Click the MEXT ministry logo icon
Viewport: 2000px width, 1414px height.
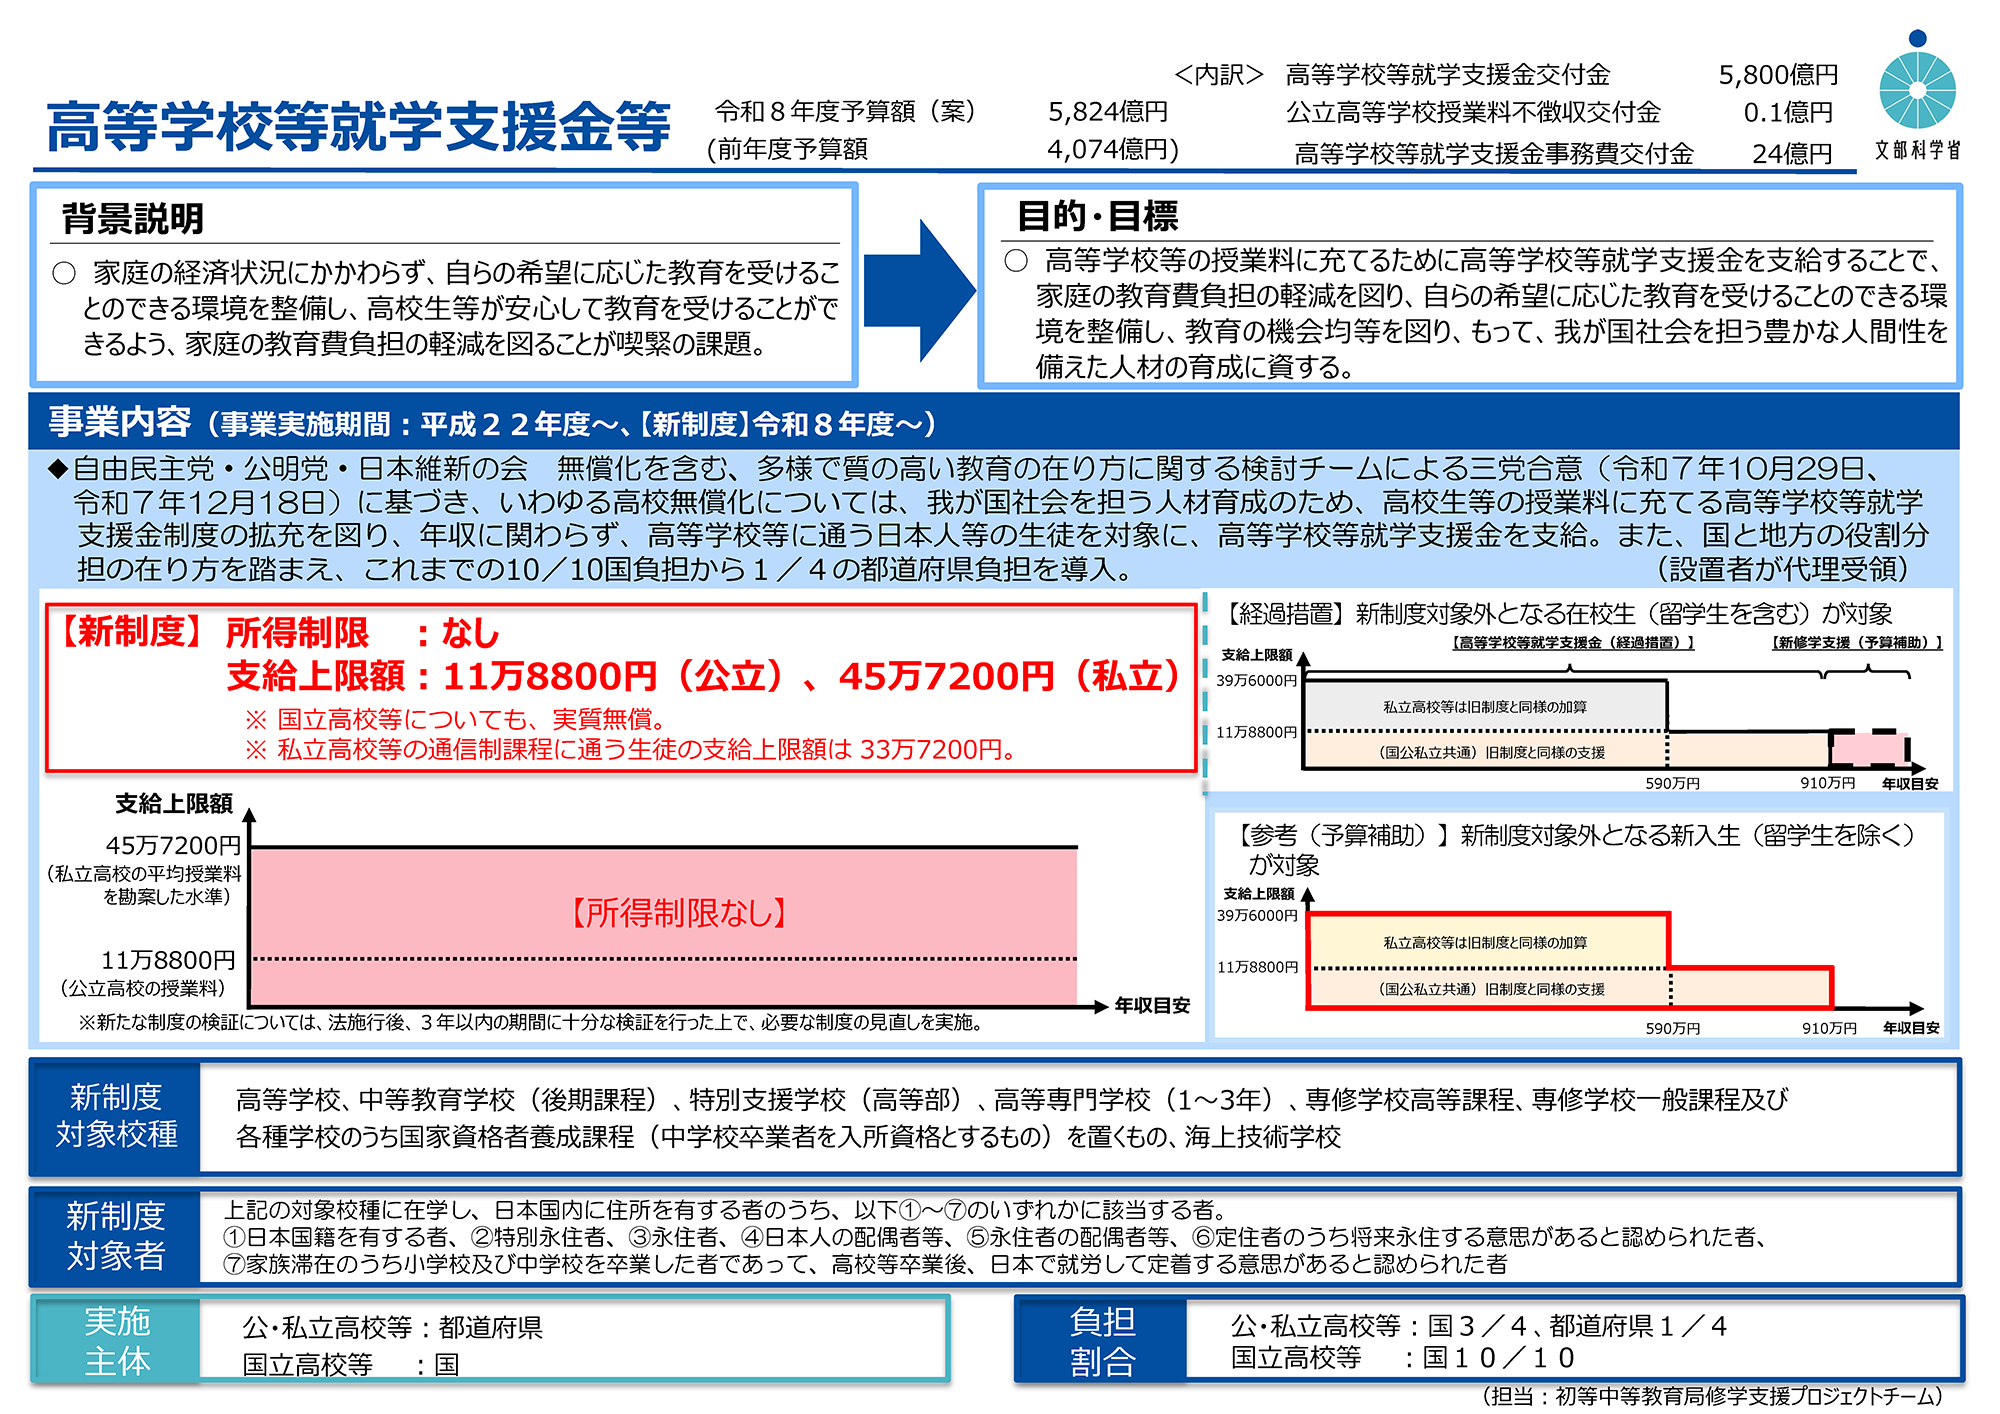[x=1916, y=90]
